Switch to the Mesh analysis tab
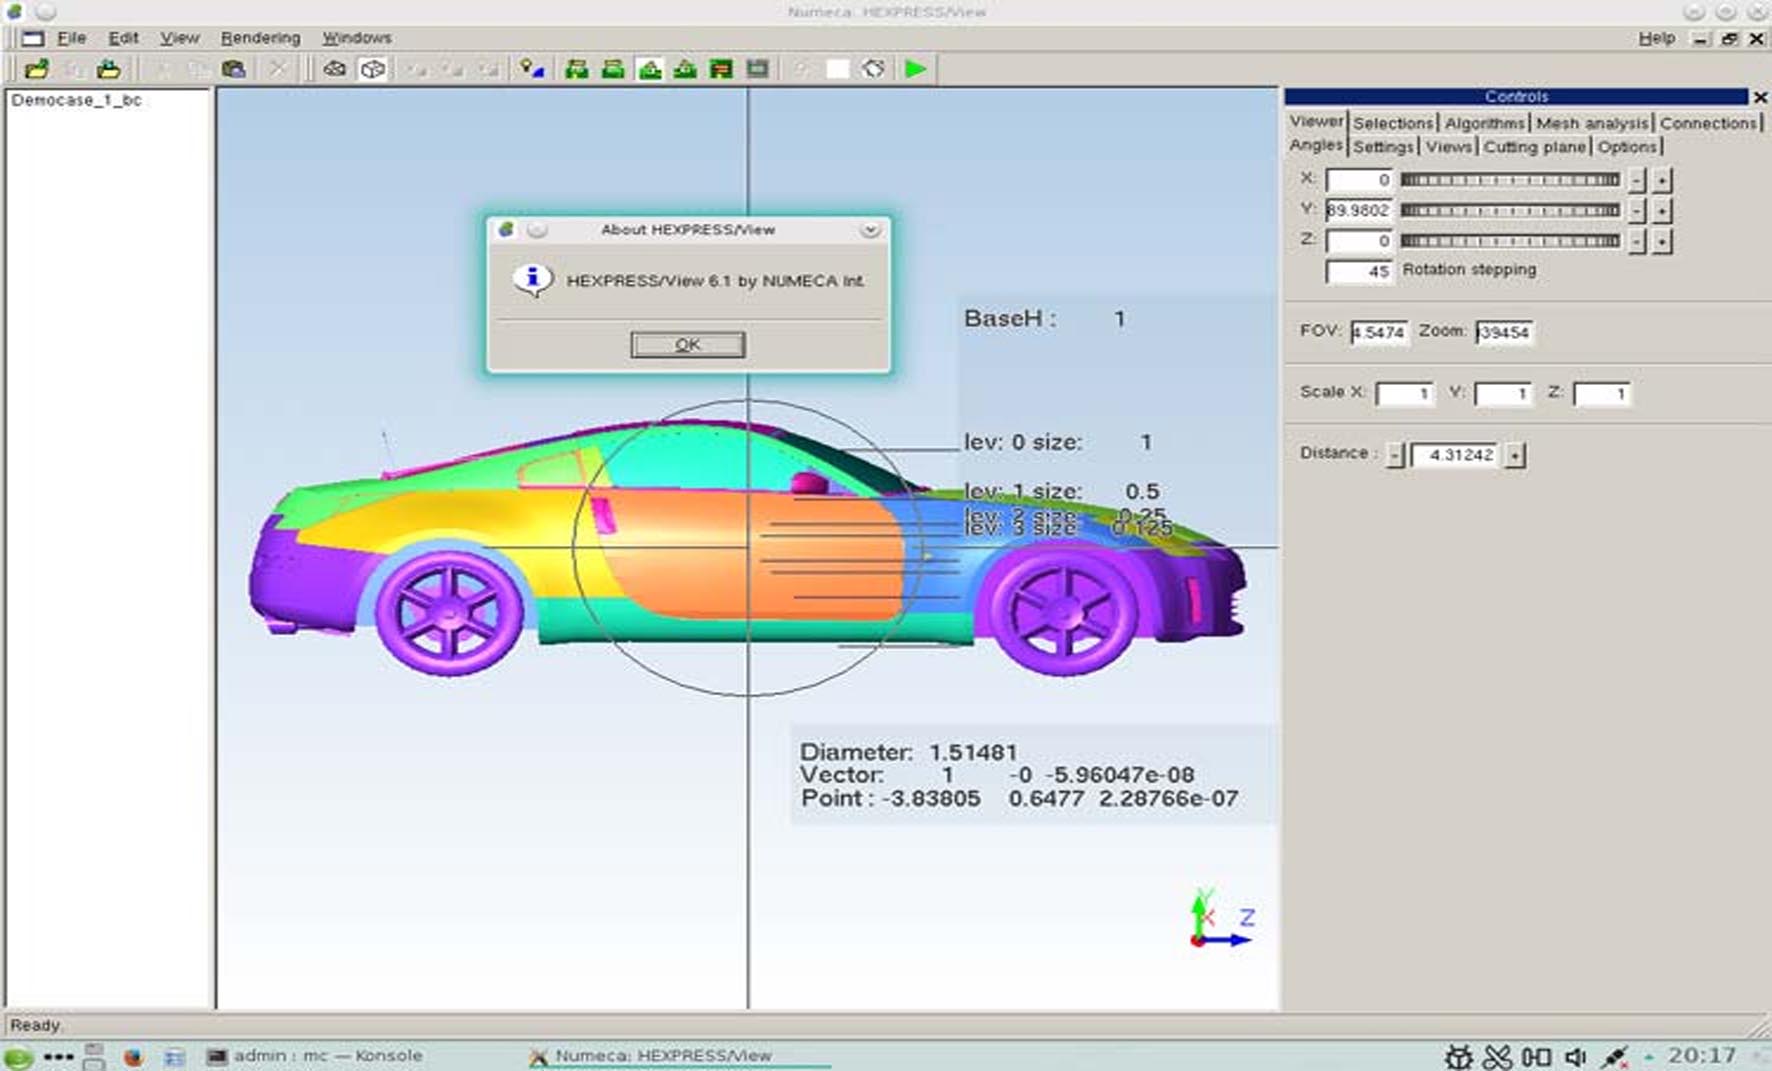The width and height of the screenshot is (1772, 1071). 1591,123
